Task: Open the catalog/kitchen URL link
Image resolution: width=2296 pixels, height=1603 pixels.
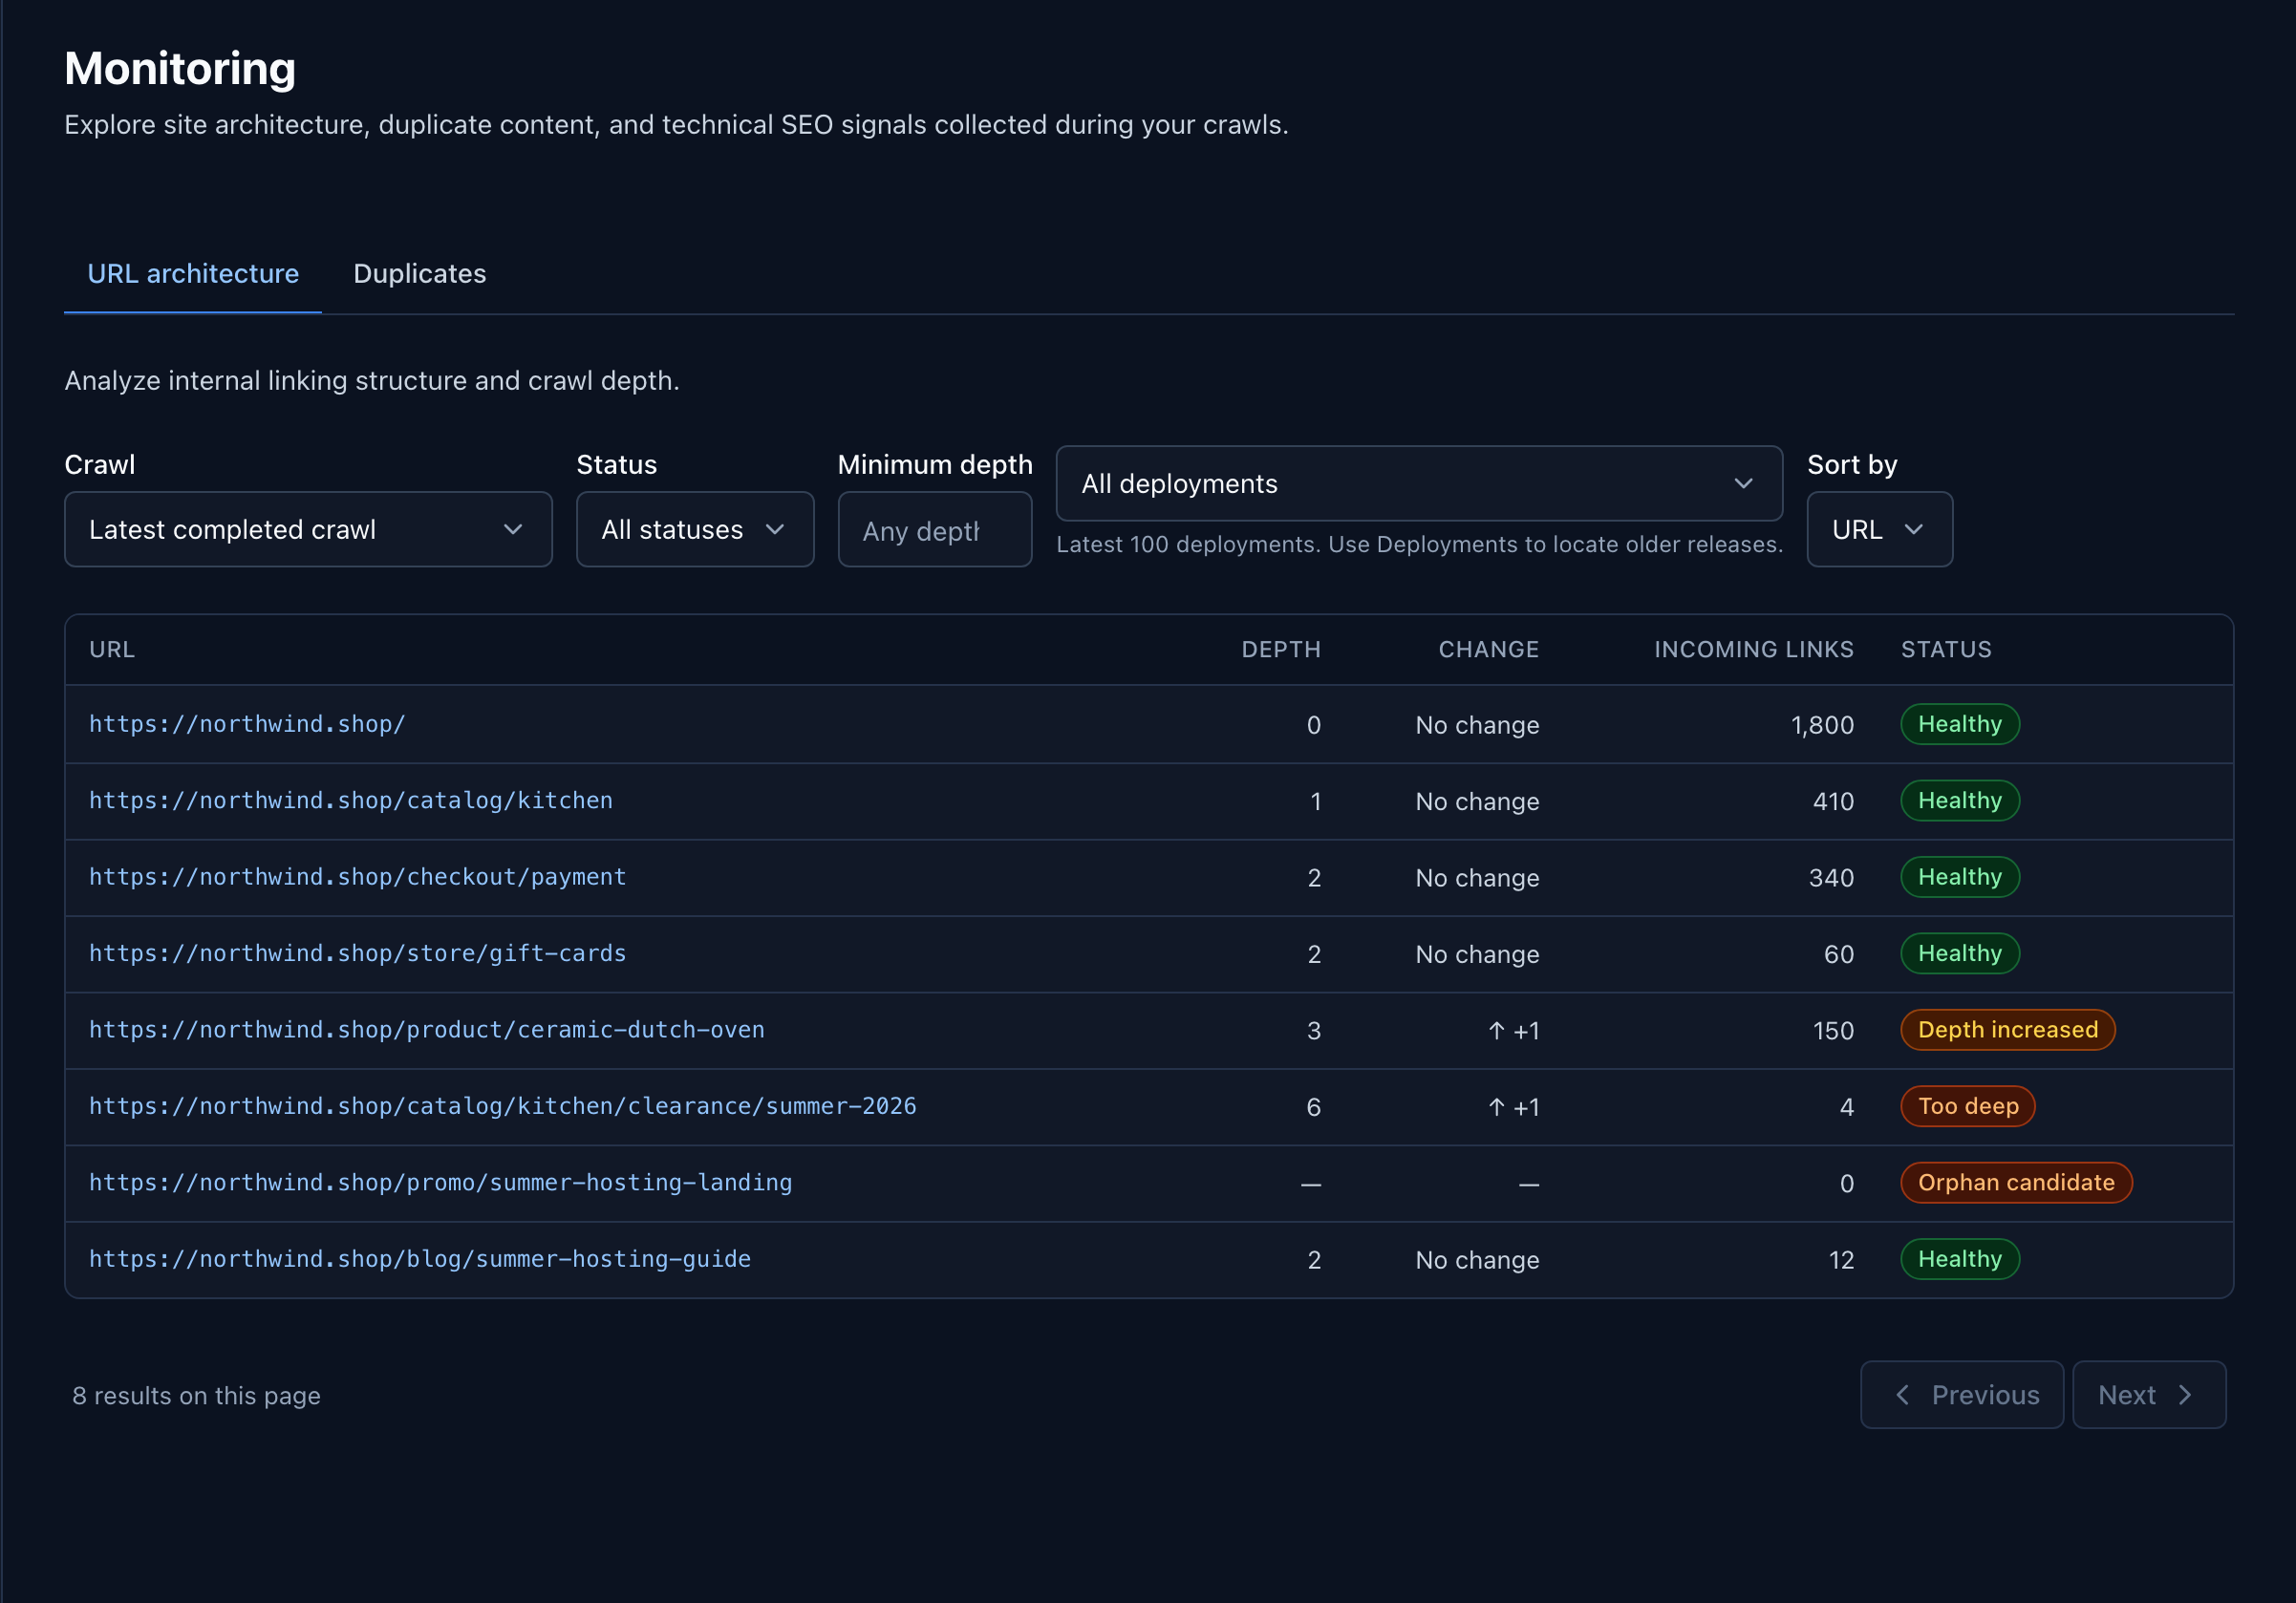Action: pyautogui.click(x=351, y=800)
